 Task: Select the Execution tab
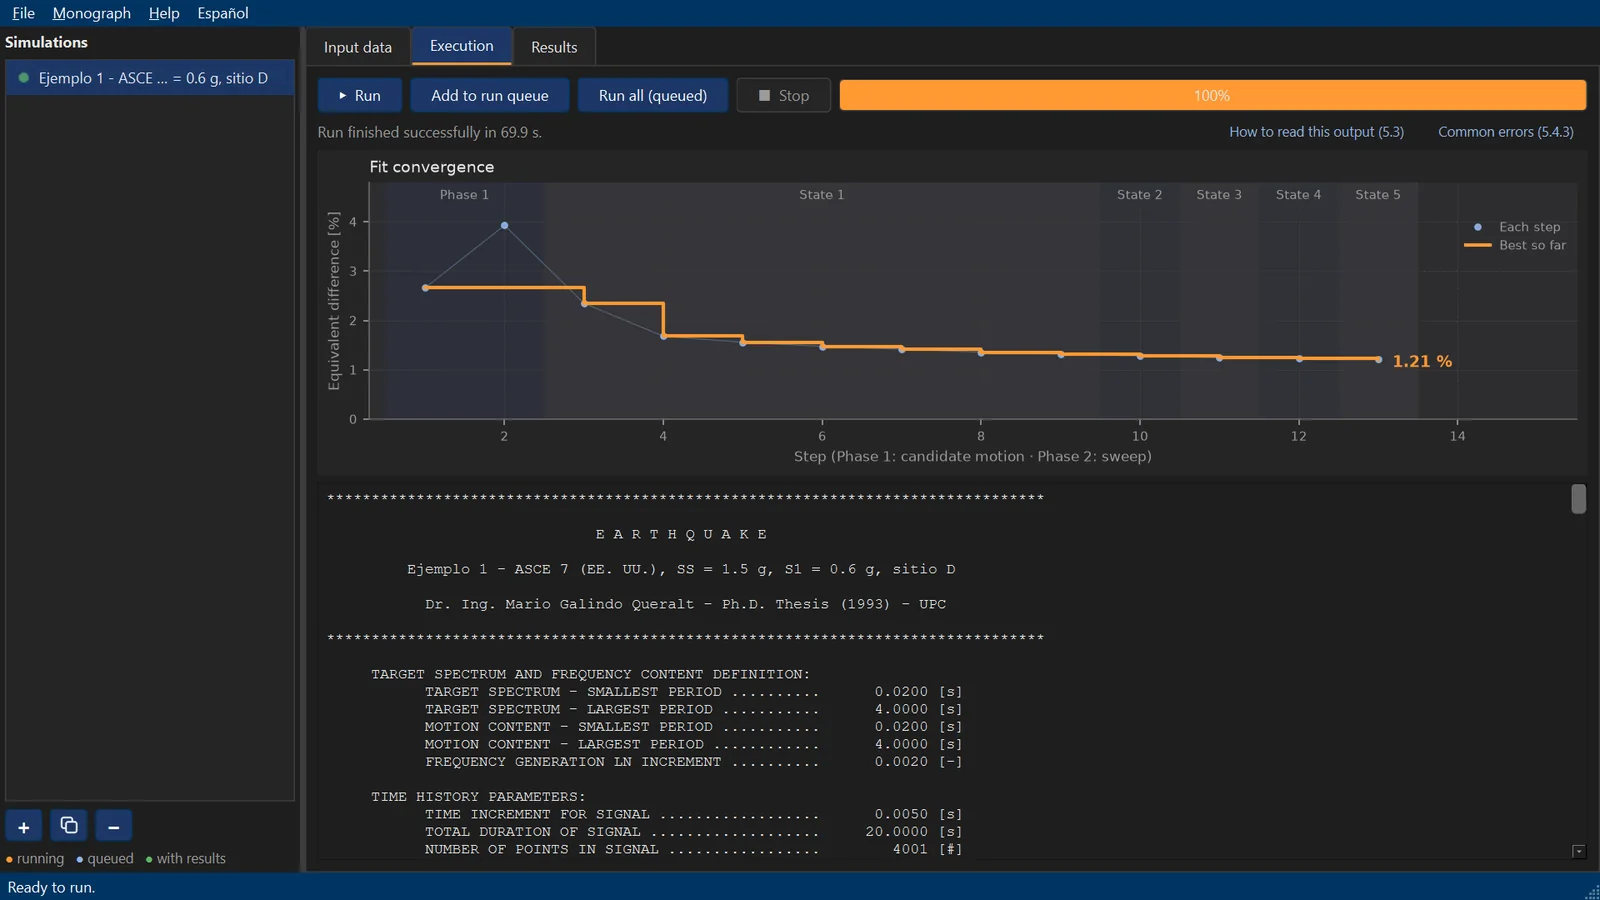[462, 46]
